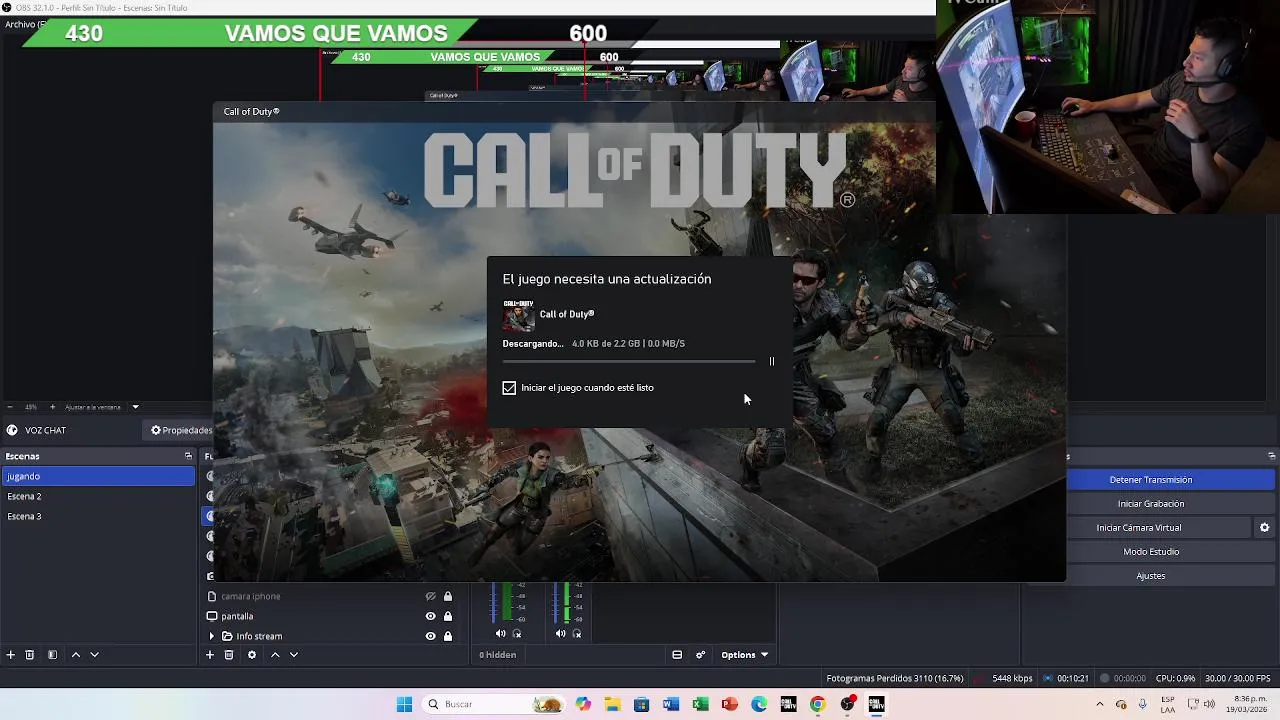Viewport: 1280px width, 720px height.
Task: Hide the 'pantalla' source
Action: 431,616
